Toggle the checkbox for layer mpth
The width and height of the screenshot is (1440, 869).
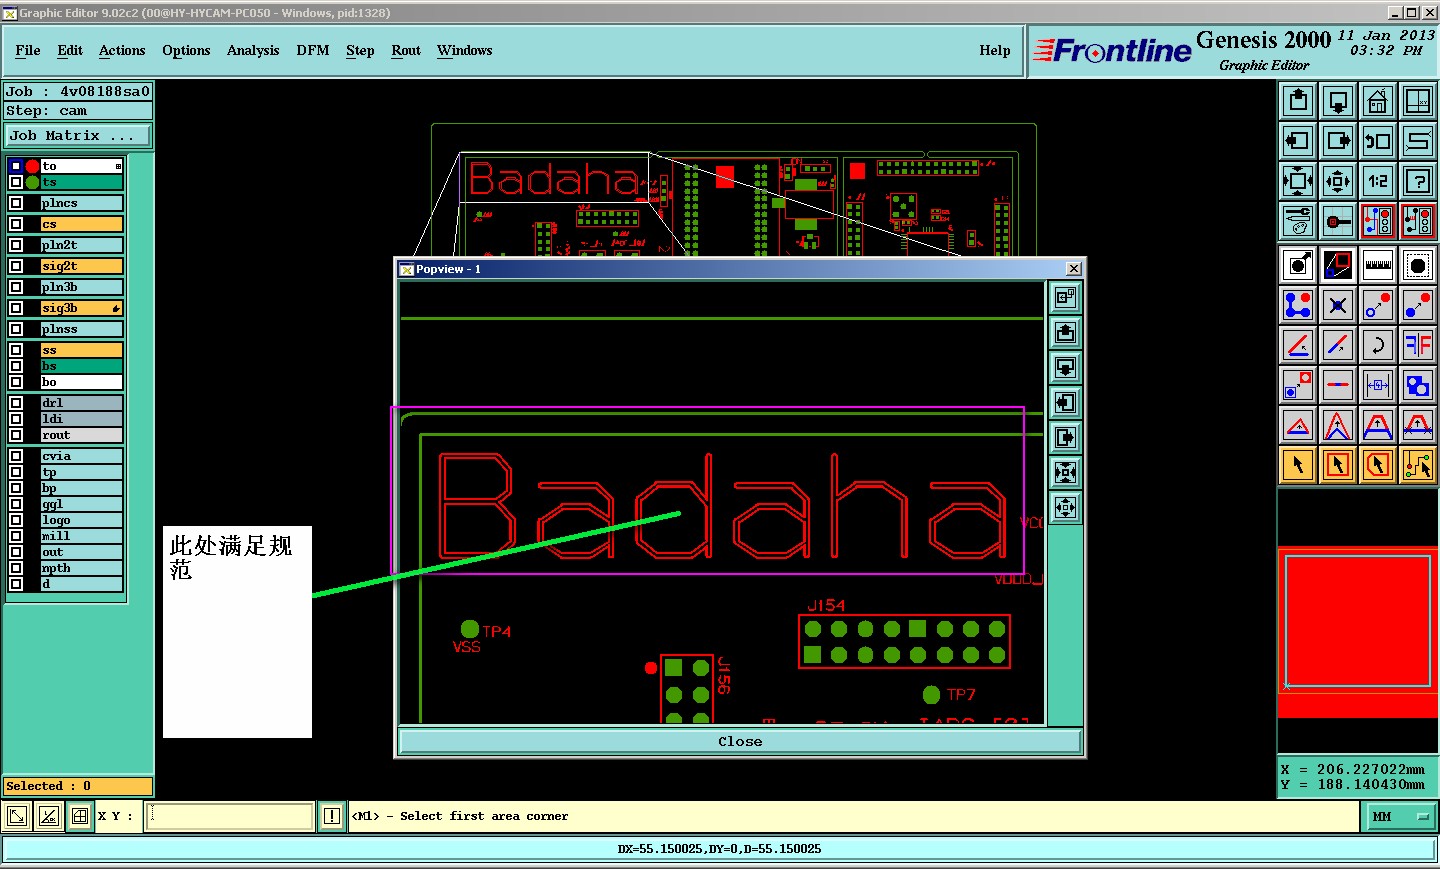[x=16, y=568]
